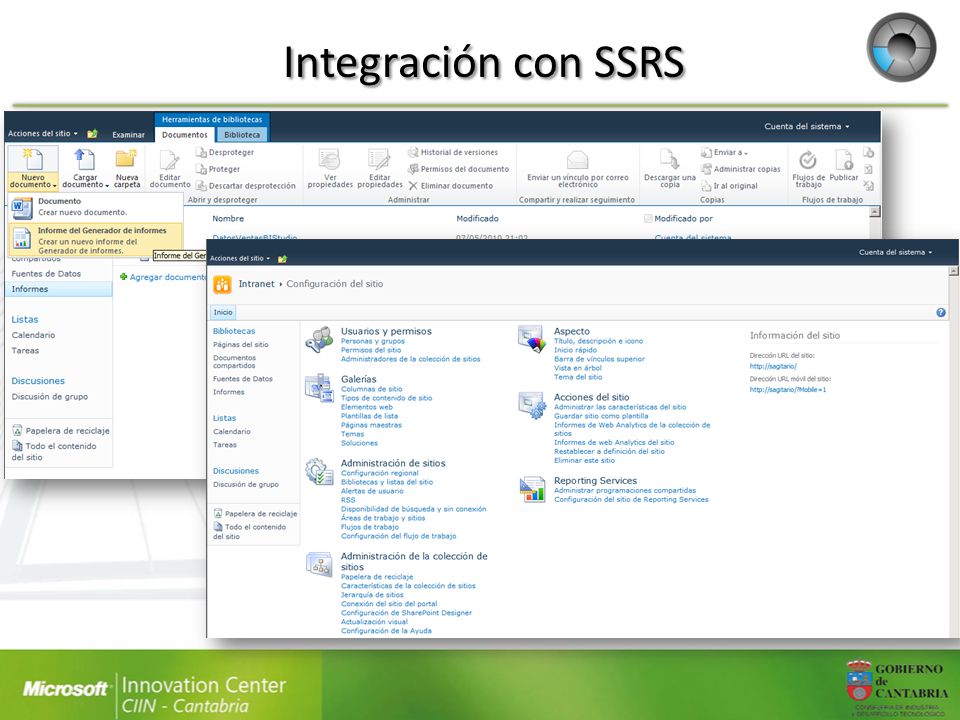
Task: Choose Documento from new document menu
Action: pos(96,206)
